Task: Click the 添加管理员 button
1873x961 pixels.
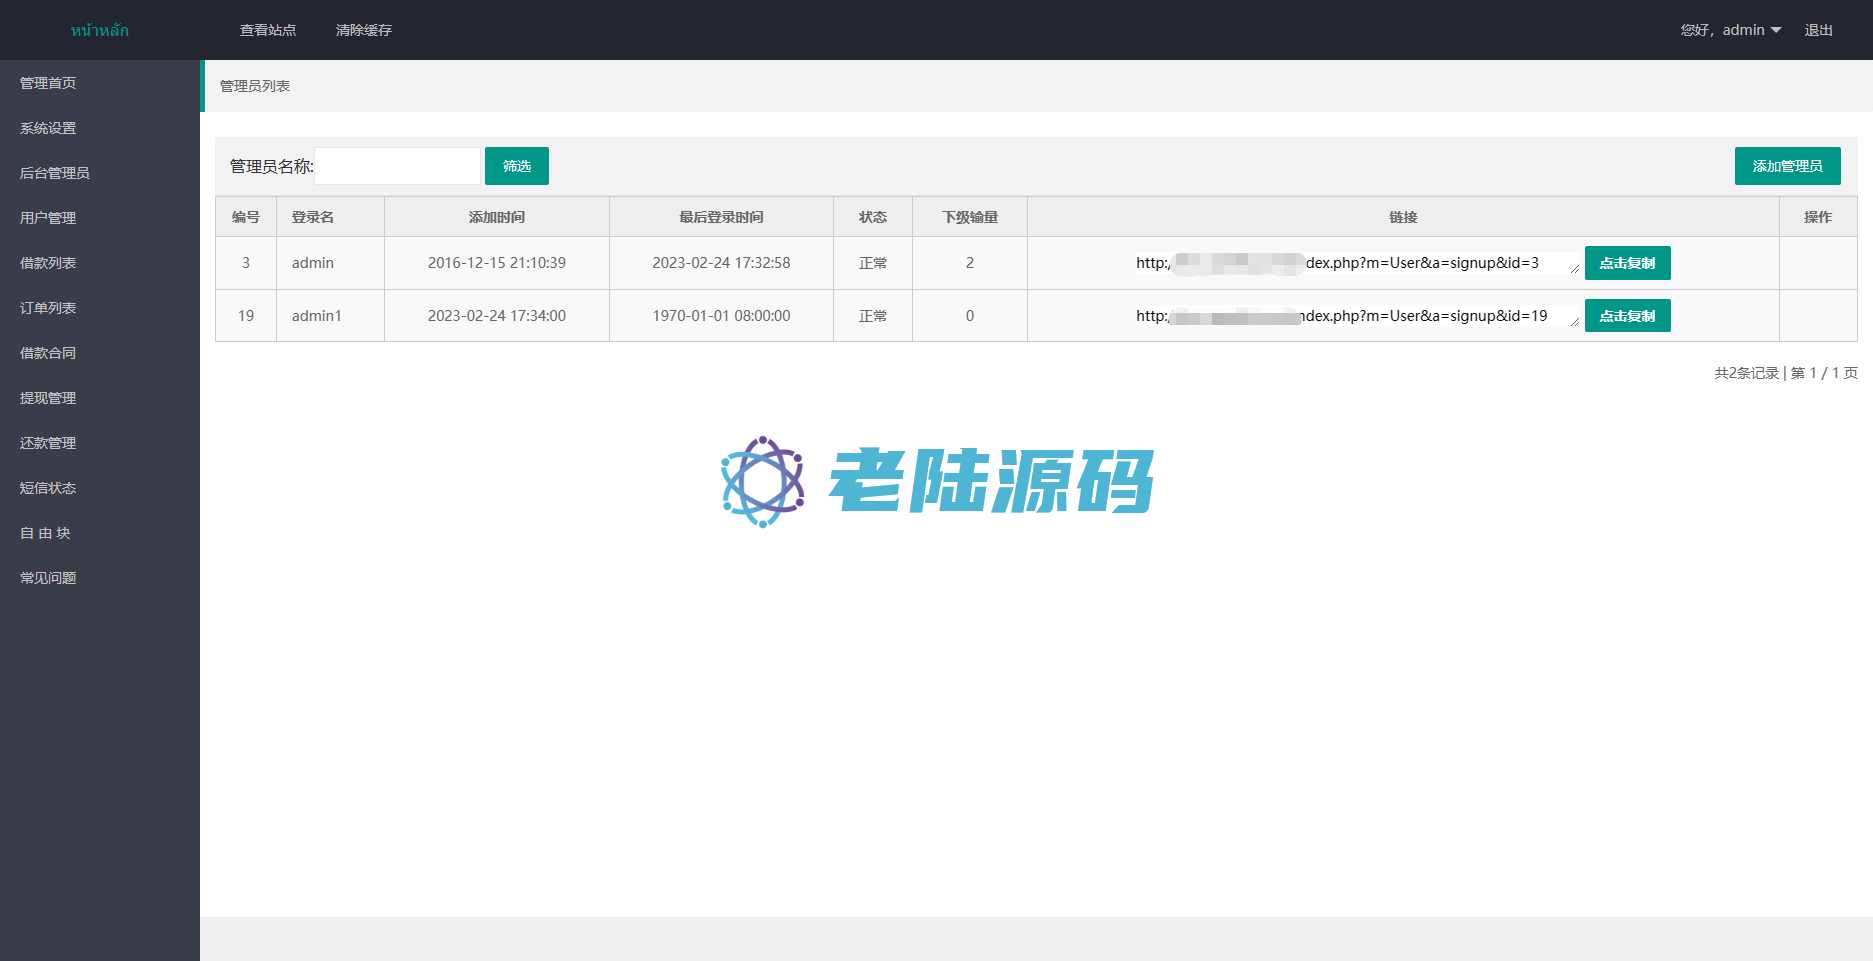Action: coord(1788,166)
